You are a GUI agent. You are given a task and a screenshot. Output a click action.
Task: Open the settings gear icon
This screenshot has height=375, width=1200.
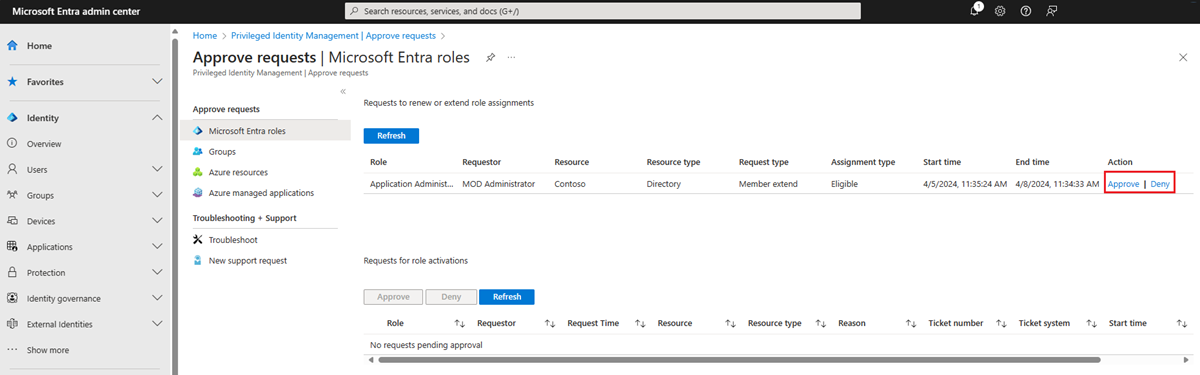click(x=1000, y=10)
